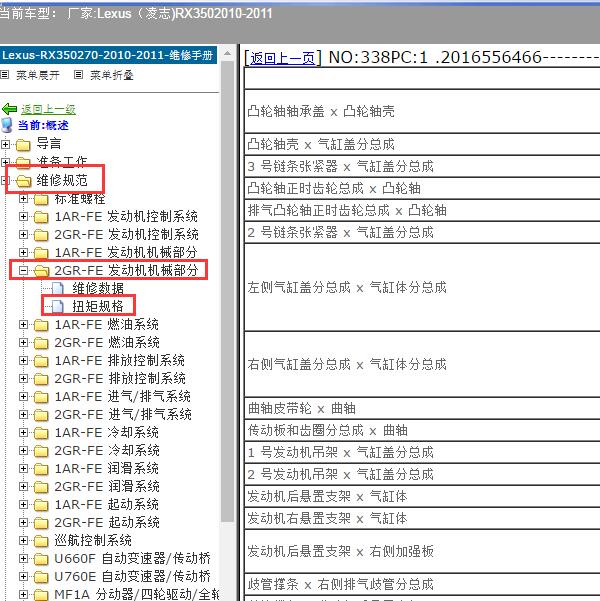Expand U760E 自动变速器 node
600x601 pixels.
(23, 576)
